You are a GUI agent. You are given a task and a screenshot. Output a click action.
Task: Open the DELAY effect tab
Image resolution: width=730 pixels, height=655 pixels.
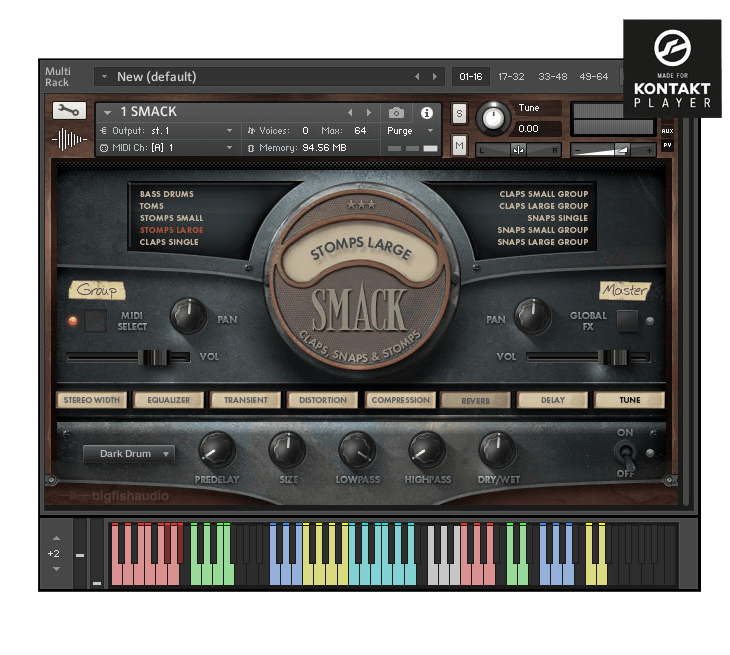[x=553, y=400]
